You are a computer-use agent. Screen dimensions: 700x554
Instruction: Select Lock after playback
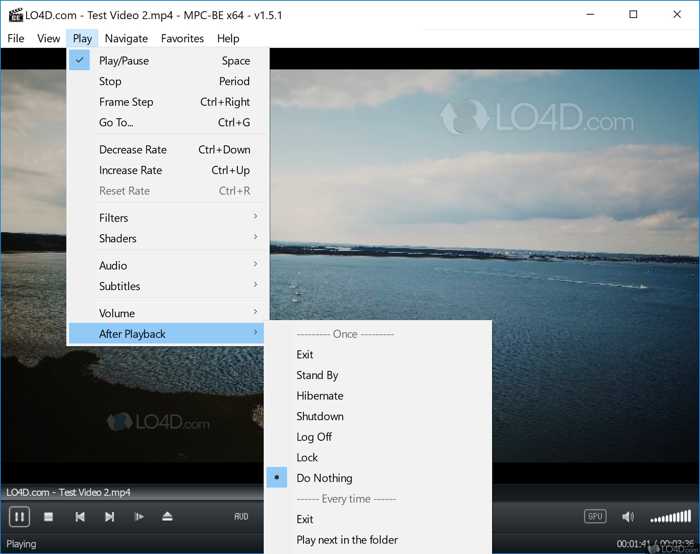point(378,457)
